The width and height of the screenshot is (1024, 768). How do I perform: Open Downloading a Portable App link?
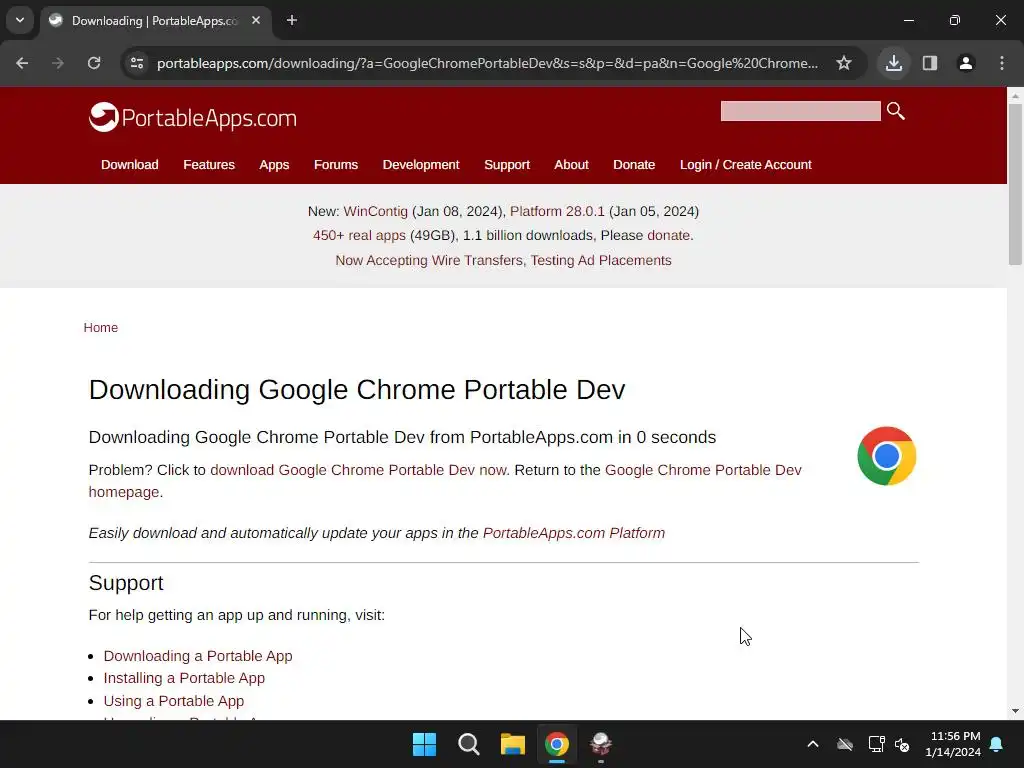pyautogui.click(x=198, y=656)
